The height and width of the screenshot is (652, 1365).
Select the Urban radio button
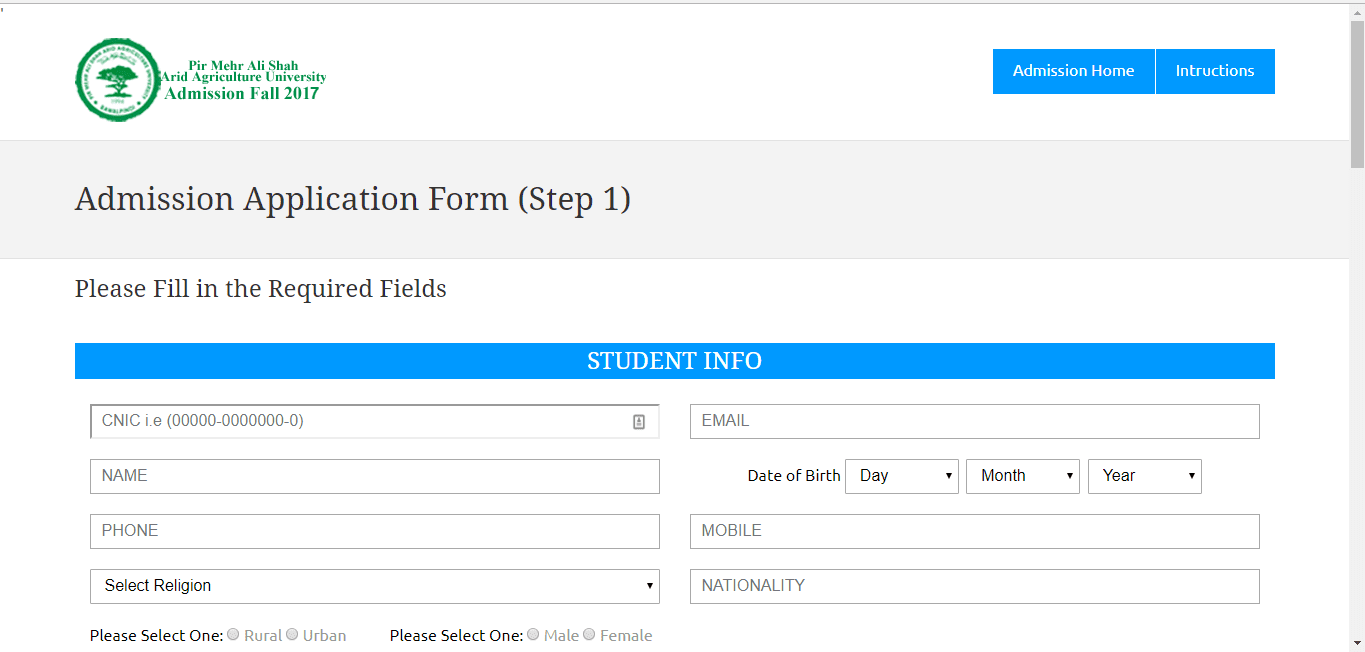(292, 635)
